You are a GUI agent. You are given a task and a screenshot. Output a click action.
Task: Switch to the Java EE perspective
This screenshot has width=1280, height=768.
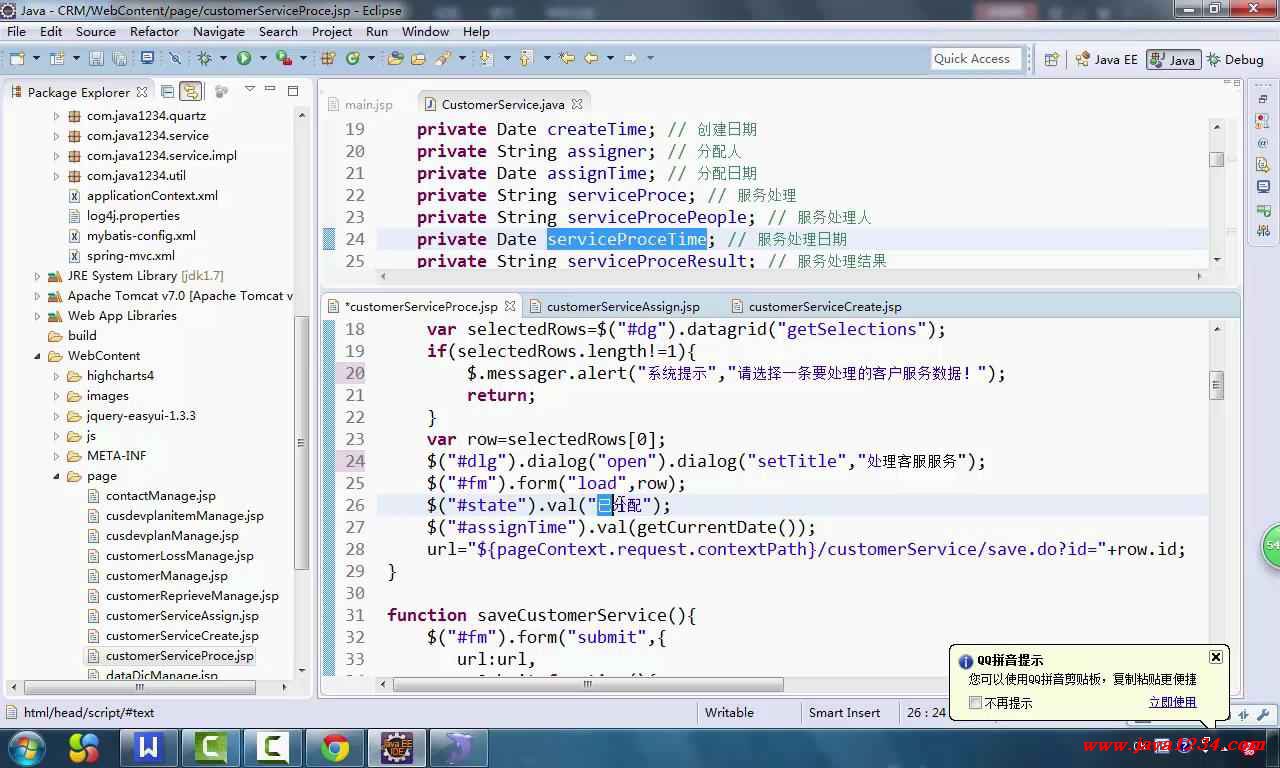1106,59
